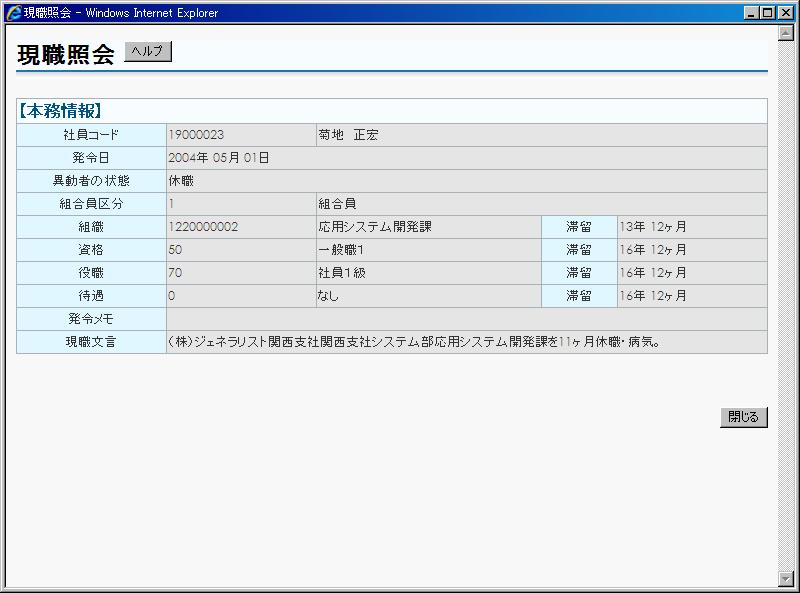Select the employee code 19000023
800x593 pixels.
(196, 135)
